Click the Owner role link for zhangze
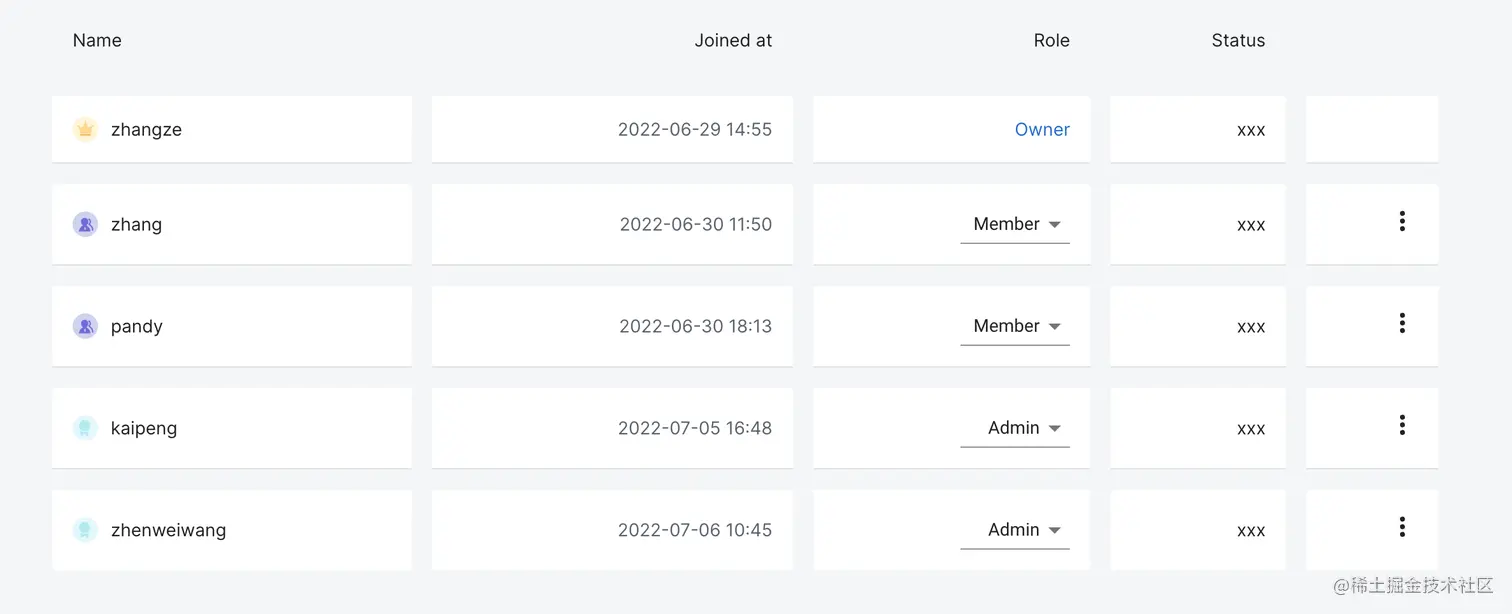The image size is (1512, 614). (x=1042, y=129)
